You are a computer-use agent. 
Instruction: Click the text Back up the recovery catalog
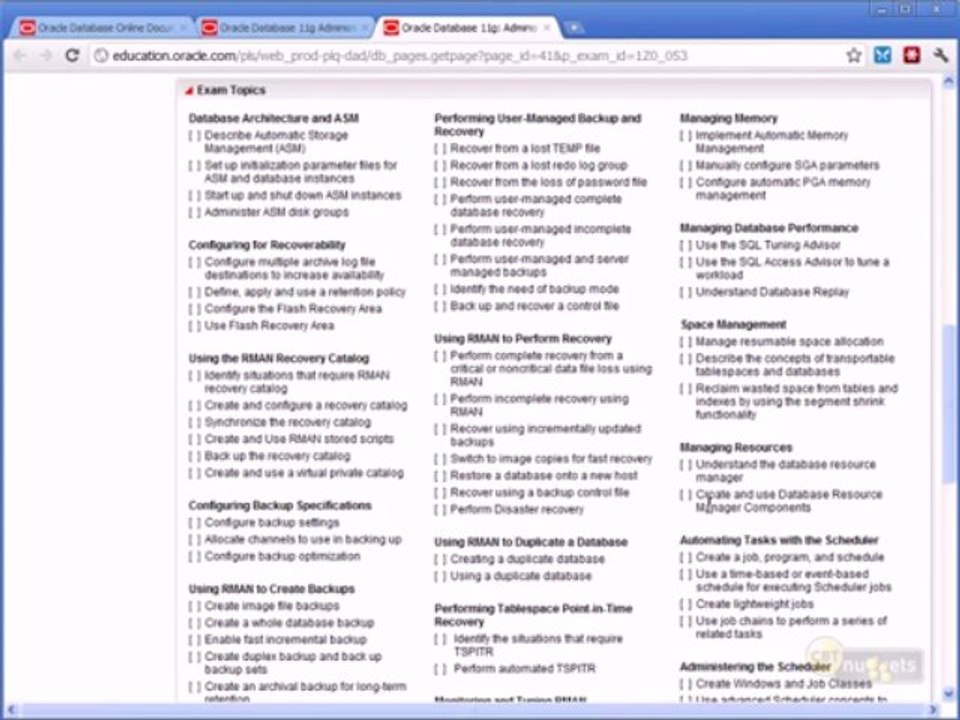[277, 456]
